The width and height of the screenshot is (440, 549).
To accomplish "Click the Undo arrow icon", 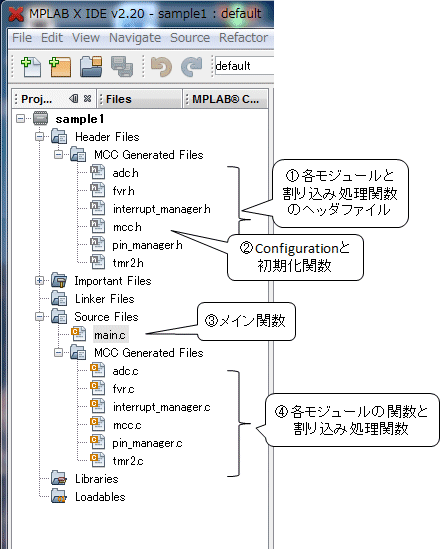I will pyautogui.click(x=161, y=67).
